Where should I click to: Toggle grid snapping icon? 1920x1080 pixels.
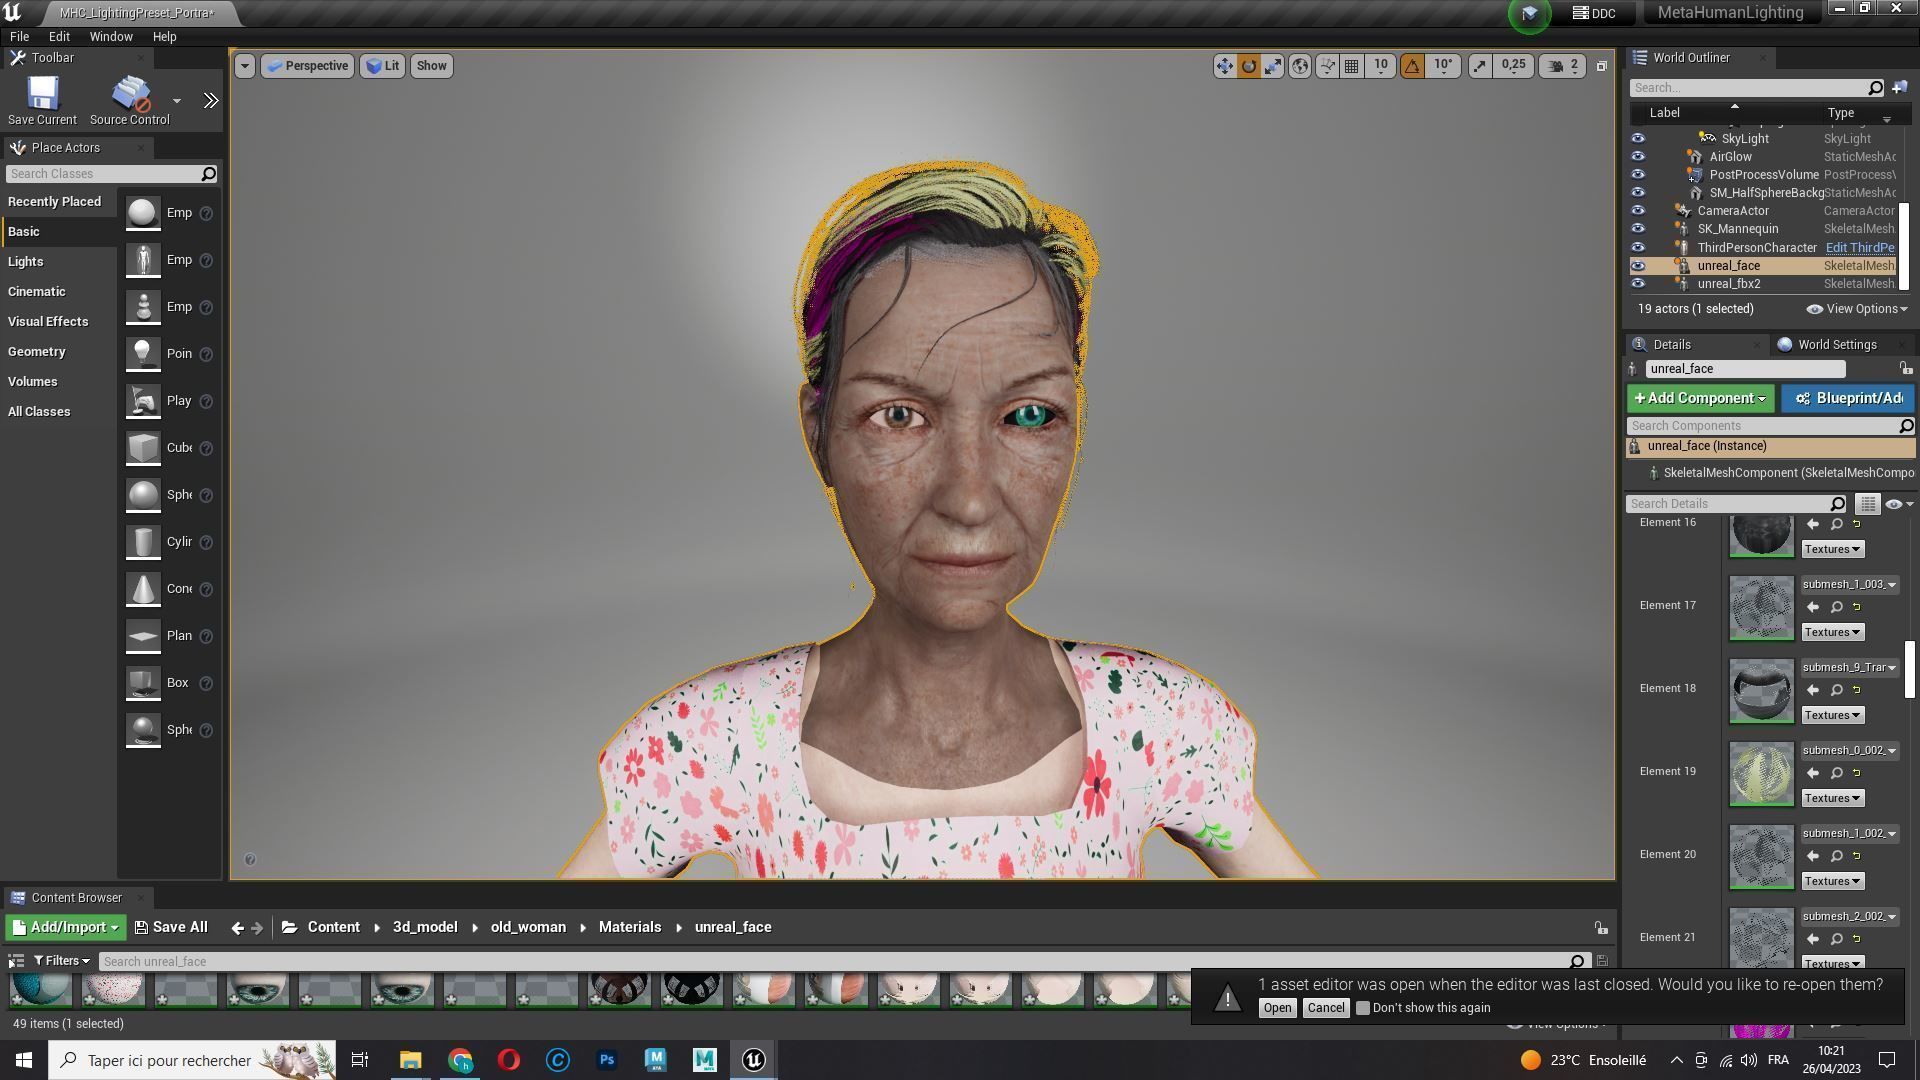tap(1351, 66)
